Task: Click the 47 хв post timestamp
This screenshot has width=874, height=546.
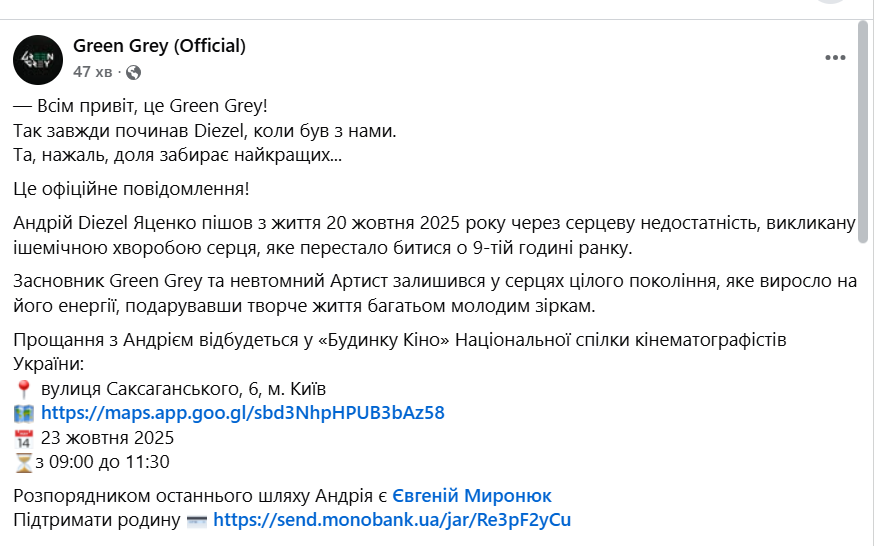Action: tap(93, 72)
